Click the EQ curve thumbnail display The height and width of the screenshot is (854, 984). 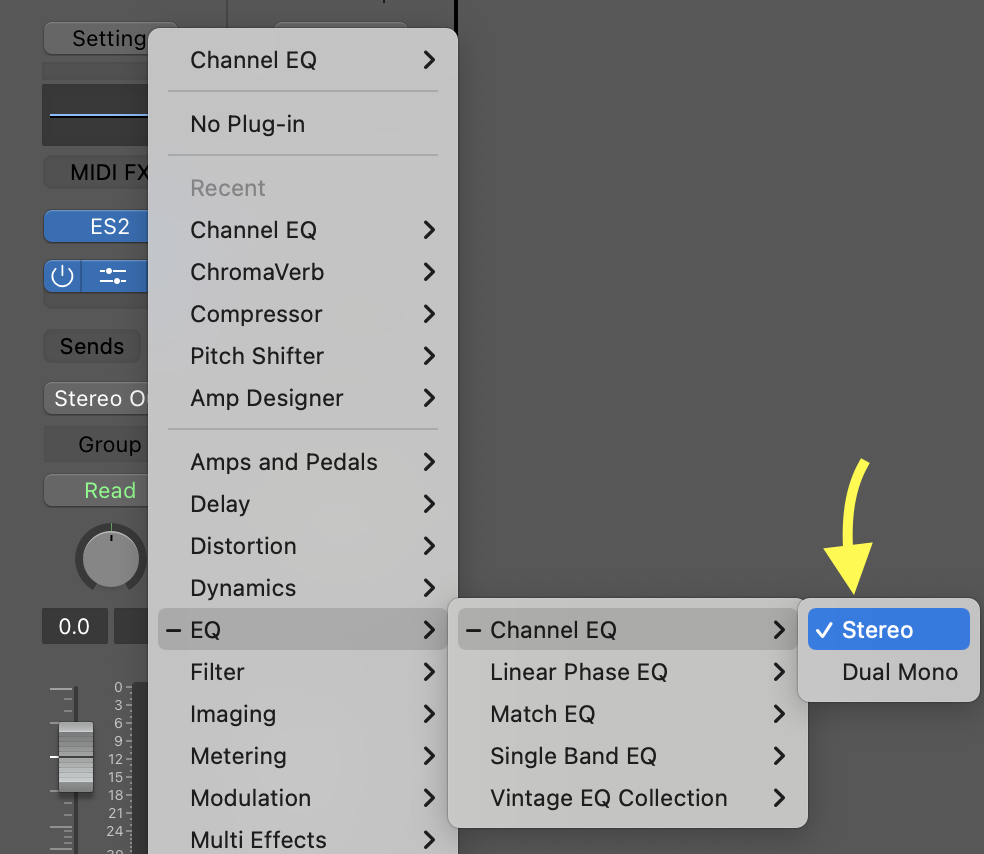click(x=98, y=115)
